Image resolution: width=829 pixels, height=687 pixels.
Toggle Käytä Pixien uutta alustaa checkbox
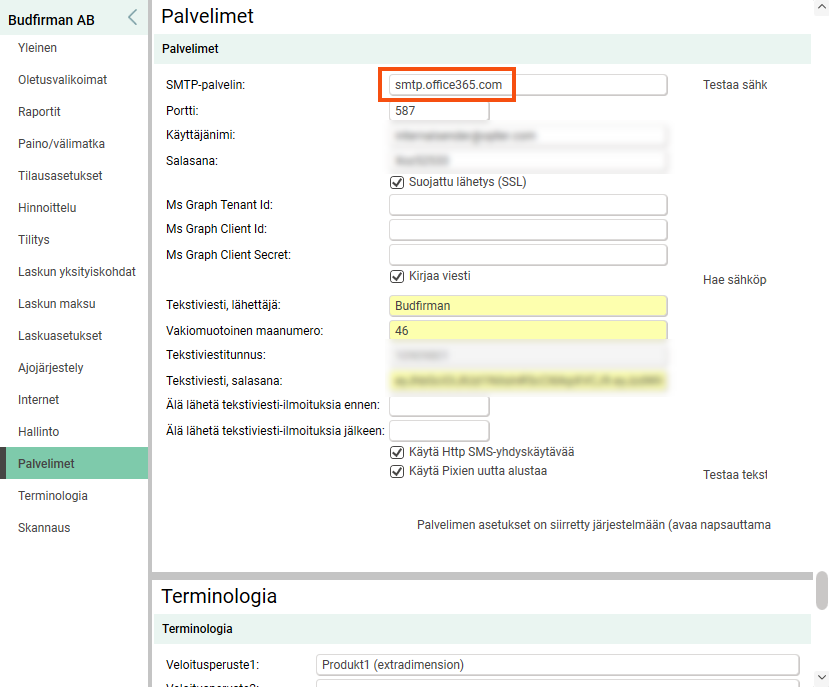click(x=397, y=471)
